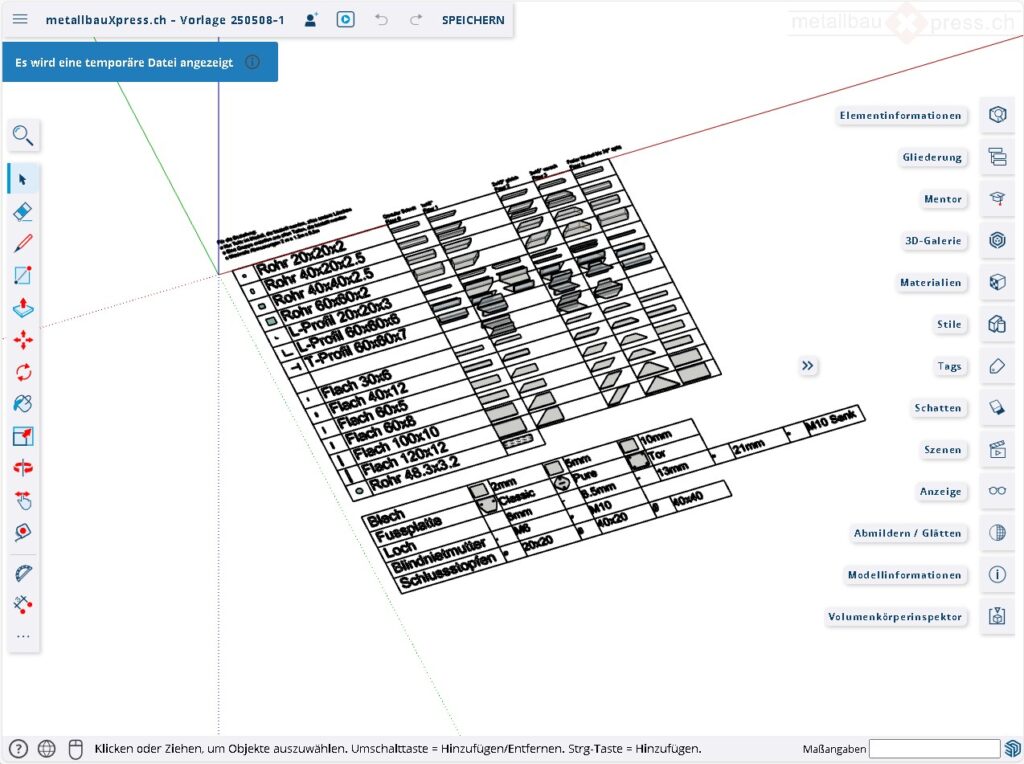The height and width of the screenshot is (764, 1024).
Task: Select the Pan hand tool
Action: [23, 500]
